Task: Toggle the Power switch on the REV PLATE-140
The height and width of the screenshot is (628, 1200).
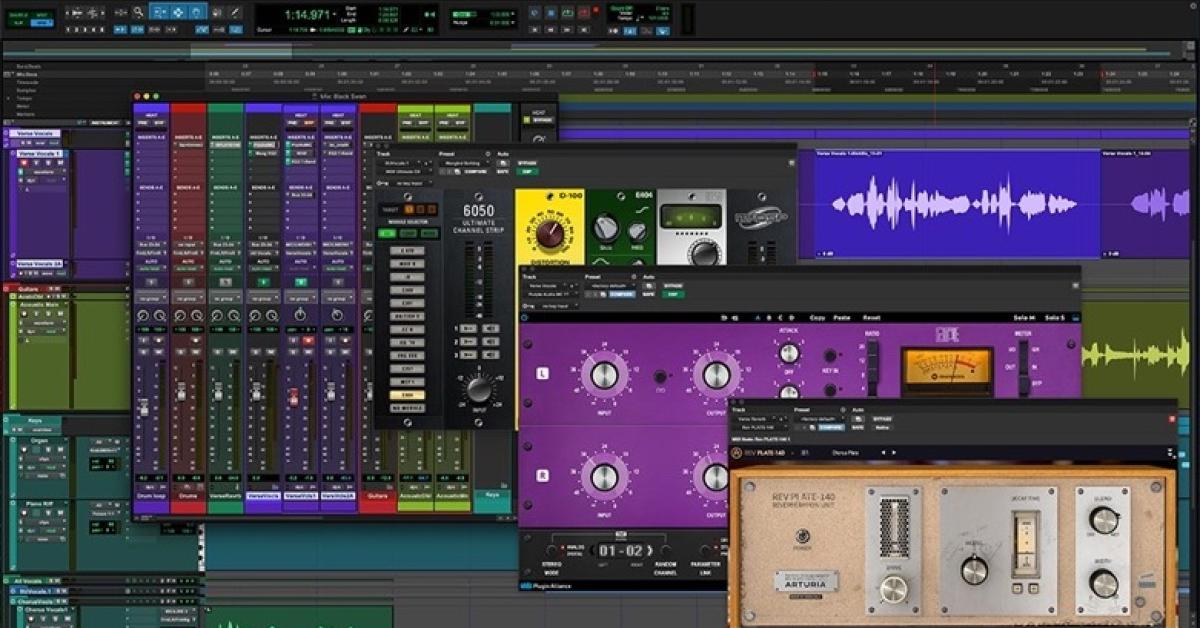Action: [803, 537]
